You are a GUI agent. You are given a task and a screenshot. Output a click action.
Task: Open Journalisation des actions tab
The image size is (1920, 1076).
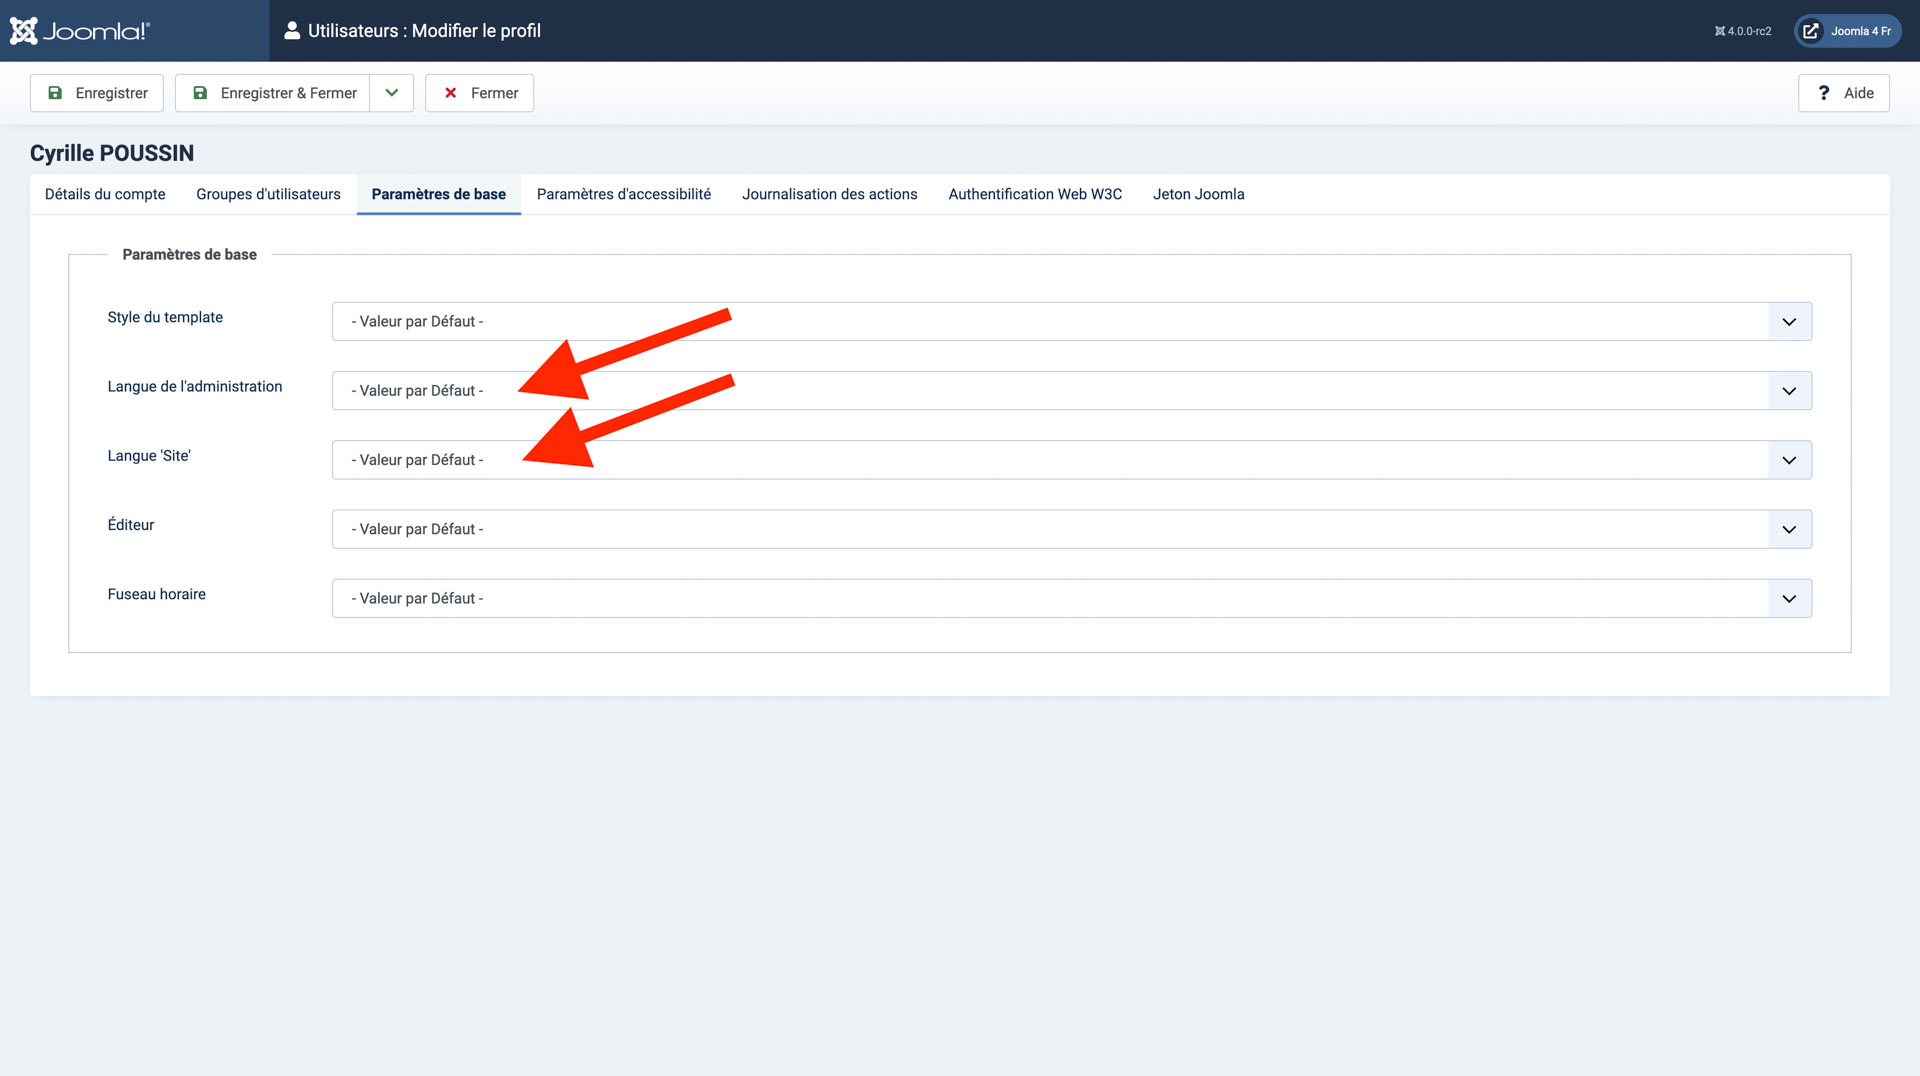[830, 194]
